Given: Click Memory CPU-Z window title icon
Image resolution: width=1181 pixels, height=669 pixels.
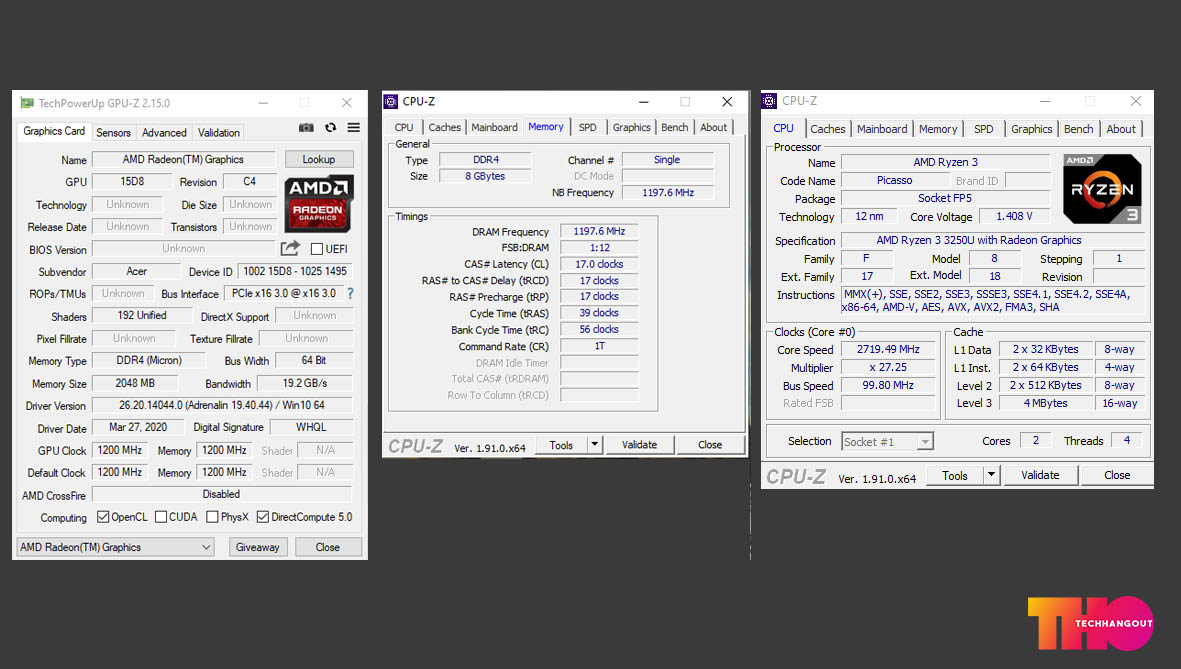Looking at the screenshot, I should click(391, 101).
